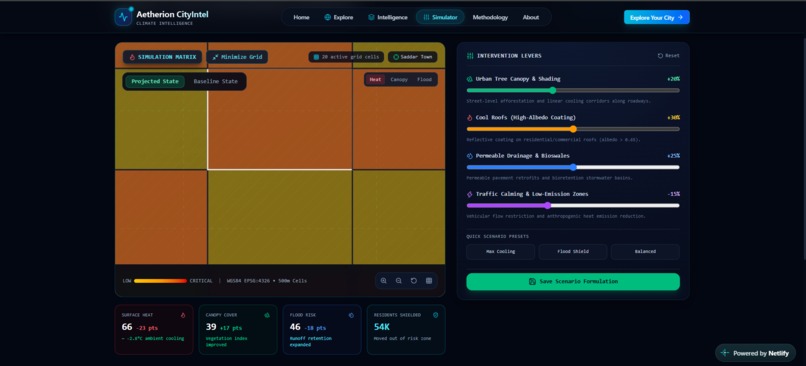The height and width of the screenshot is (366, 806).
Task: Open the About page
Action: (x=530, y=17)
